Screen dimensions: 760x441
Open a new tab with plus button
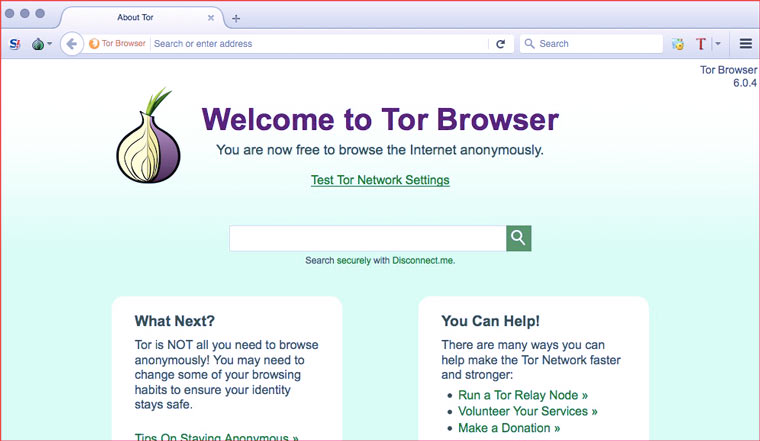tap(236, 18)
